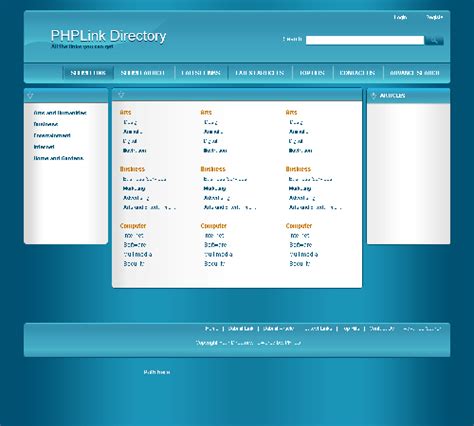Screen dimensions: 474x426
Task: Open the Business heading in the middle column
Action: coord(213,169)
